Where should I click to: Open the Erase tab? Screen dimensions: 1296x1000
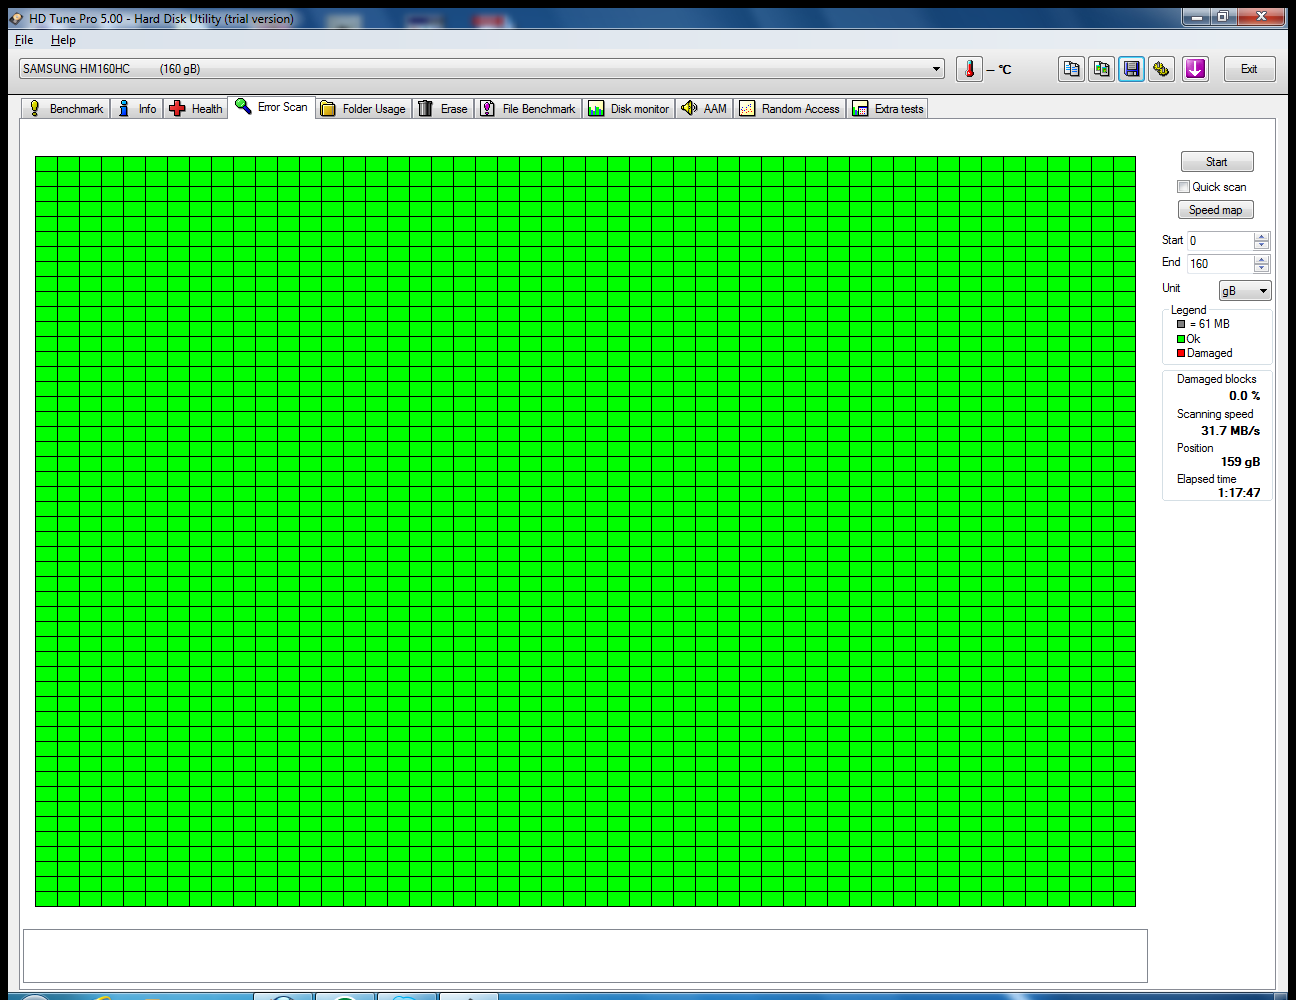click(443, 108)
